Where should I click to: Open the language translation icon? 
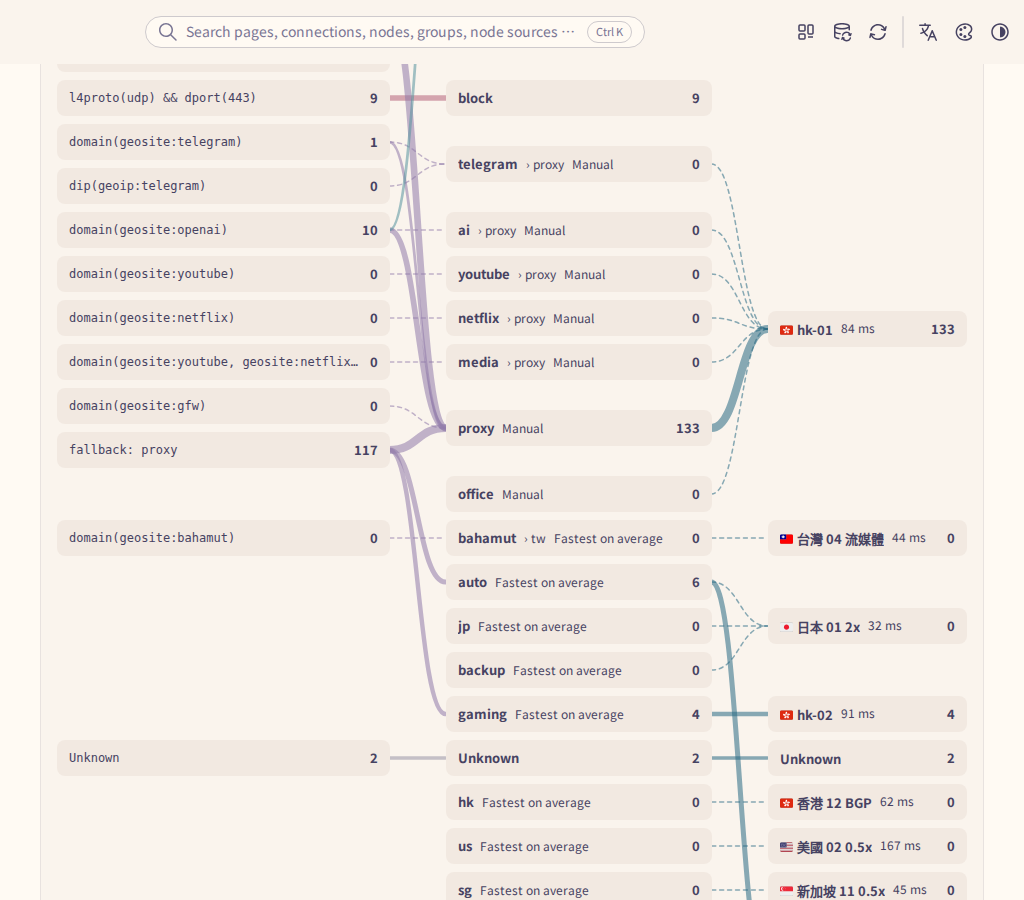pyautogui.click(x=928, y=32)
